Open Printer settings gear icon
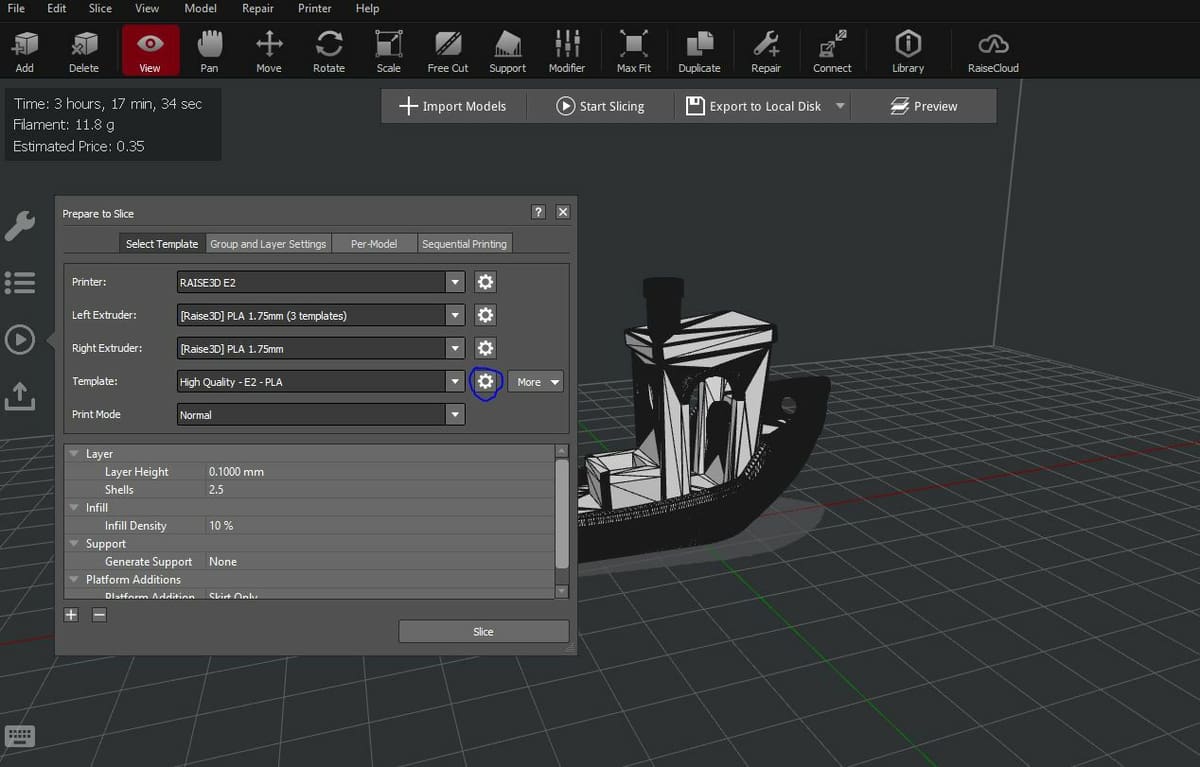 (x=485, y=282)
